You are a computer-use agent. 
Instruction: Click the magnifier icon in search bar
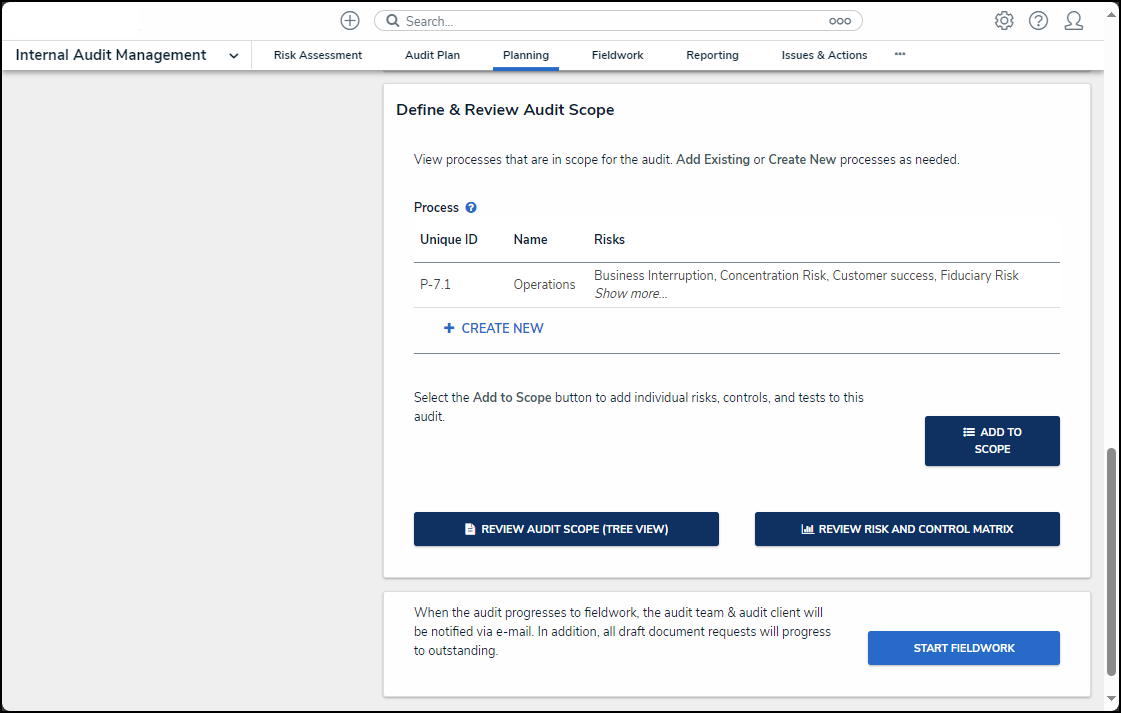click(392, 21)
